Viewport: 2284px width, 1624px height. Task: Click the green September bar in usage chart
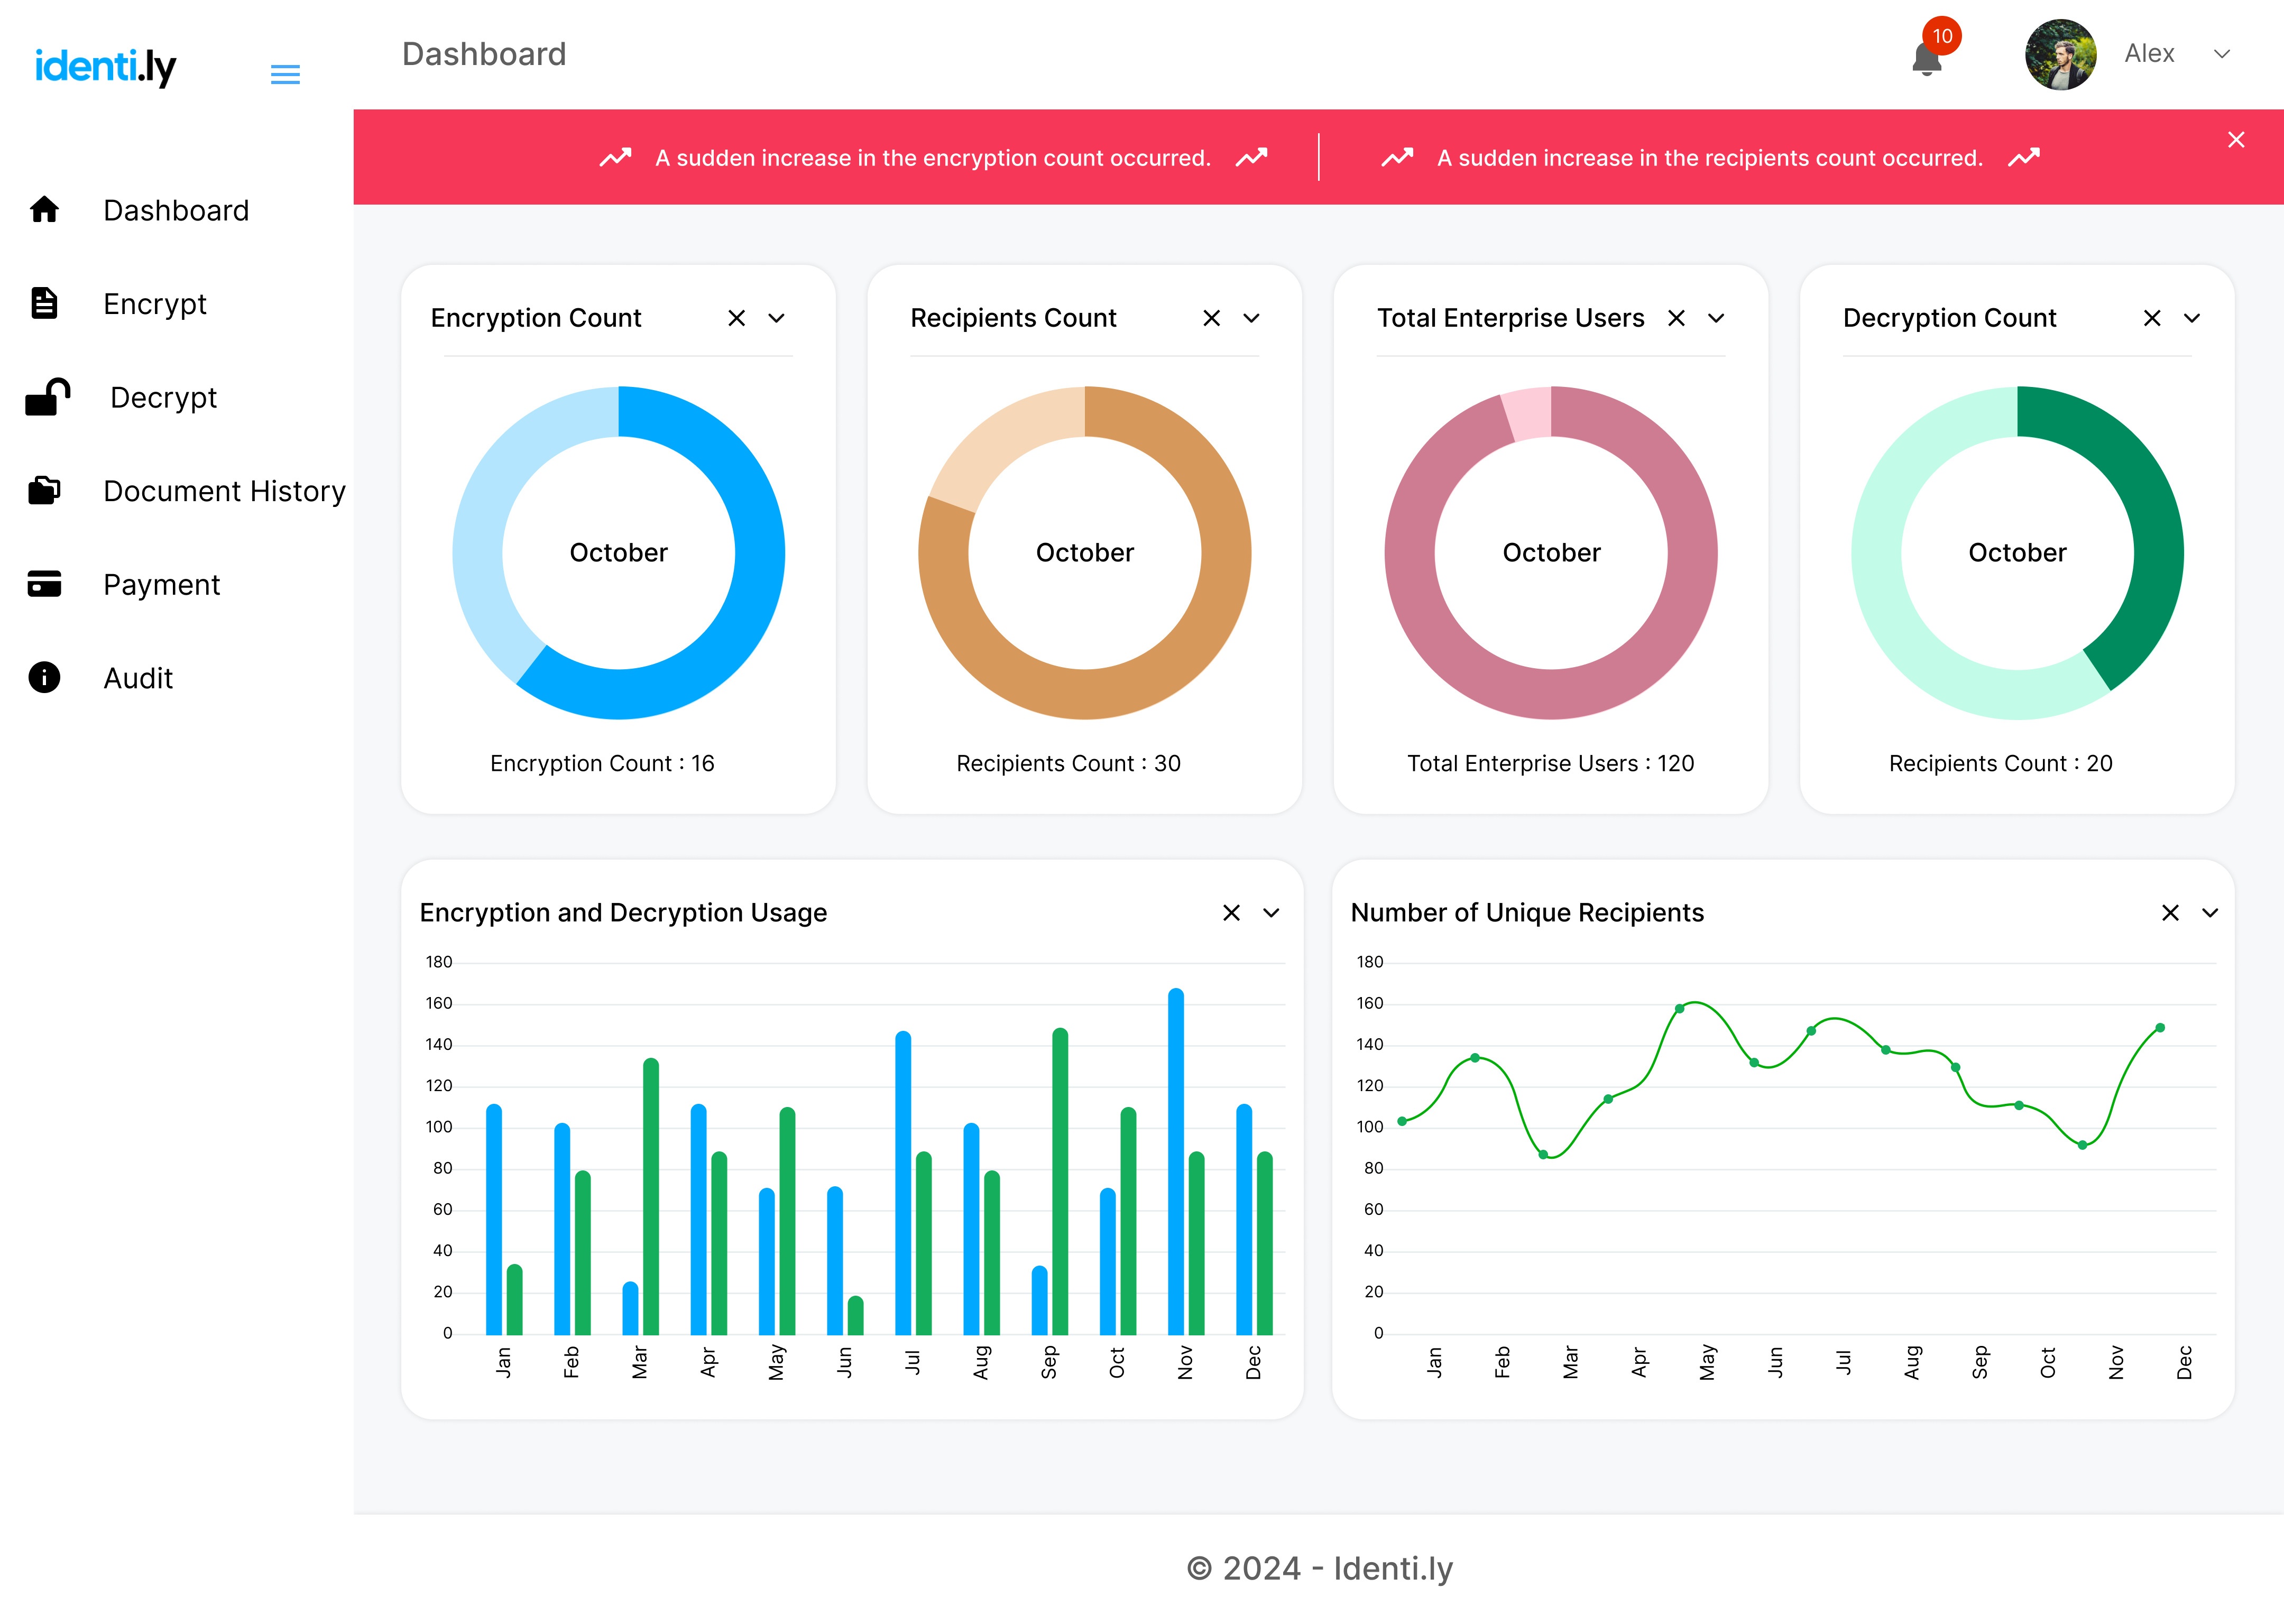pyautogui.click(x=1060, y=1182)
